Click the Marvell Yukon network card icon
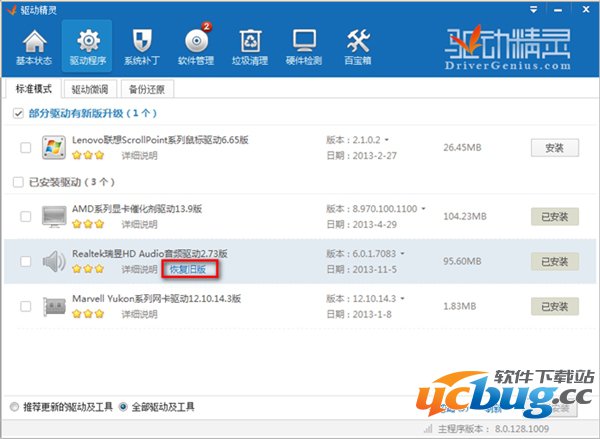The width and height of the screenshot is (600, 439). 54,307
